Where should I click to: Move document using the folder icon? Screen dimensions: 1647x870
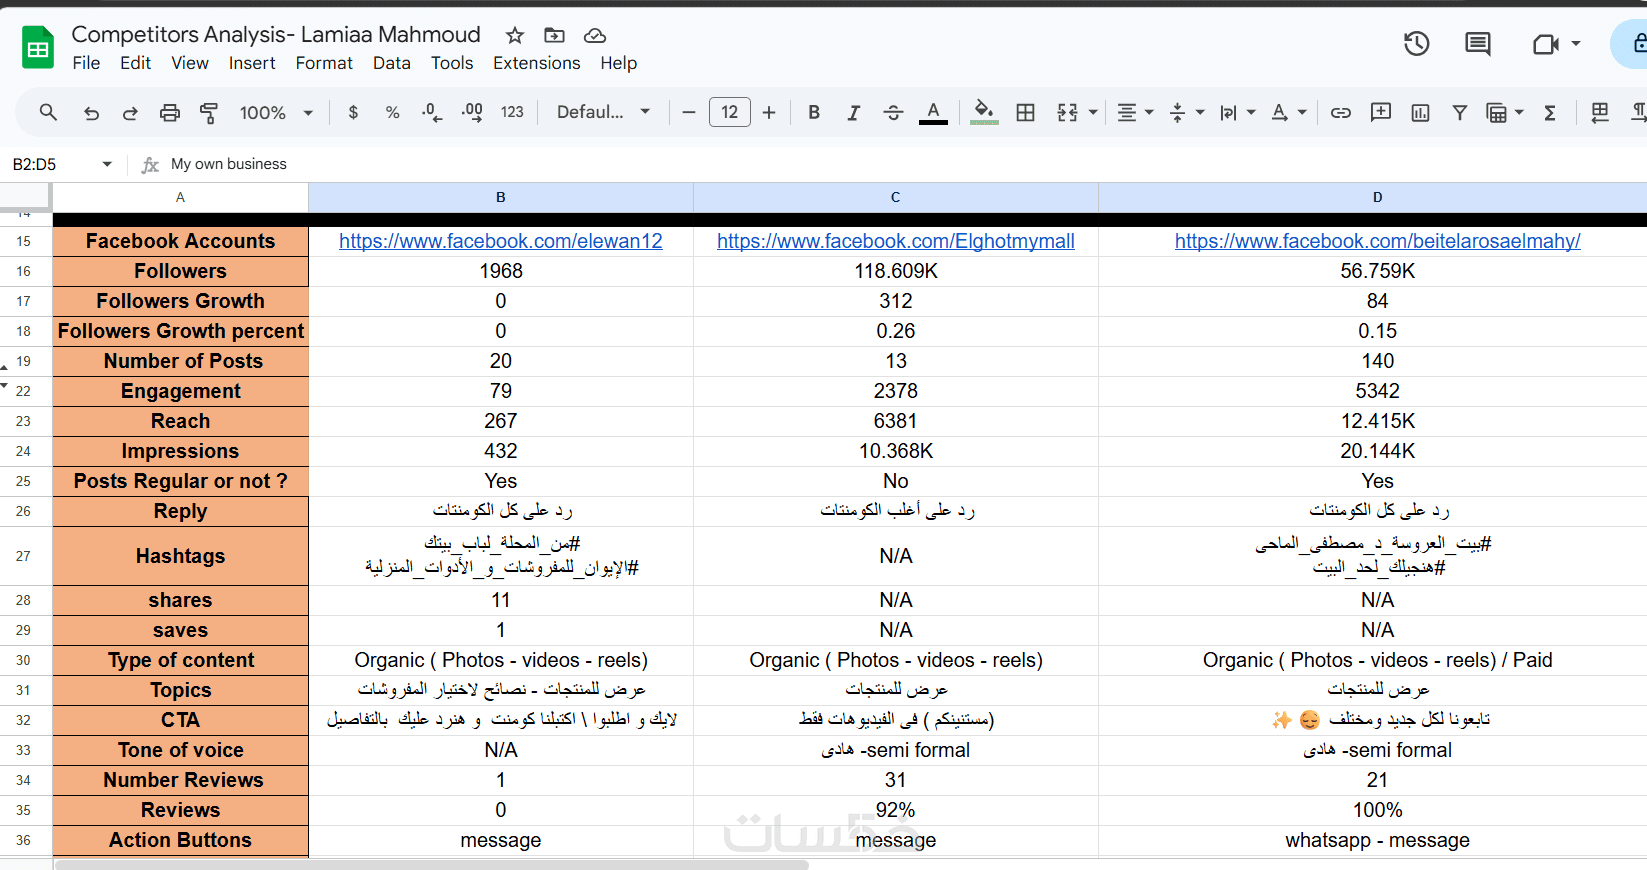[554, 36]
